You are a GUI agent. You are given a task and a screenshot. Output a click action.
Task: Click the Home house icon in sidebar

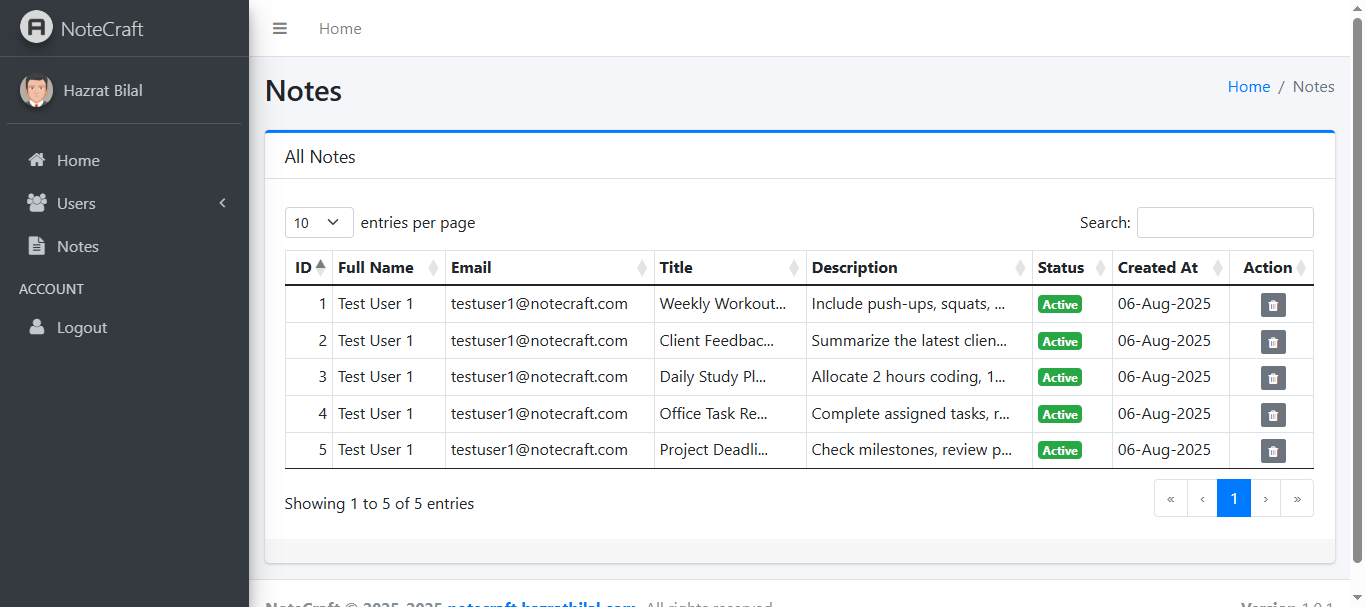[x=37, y=160]
